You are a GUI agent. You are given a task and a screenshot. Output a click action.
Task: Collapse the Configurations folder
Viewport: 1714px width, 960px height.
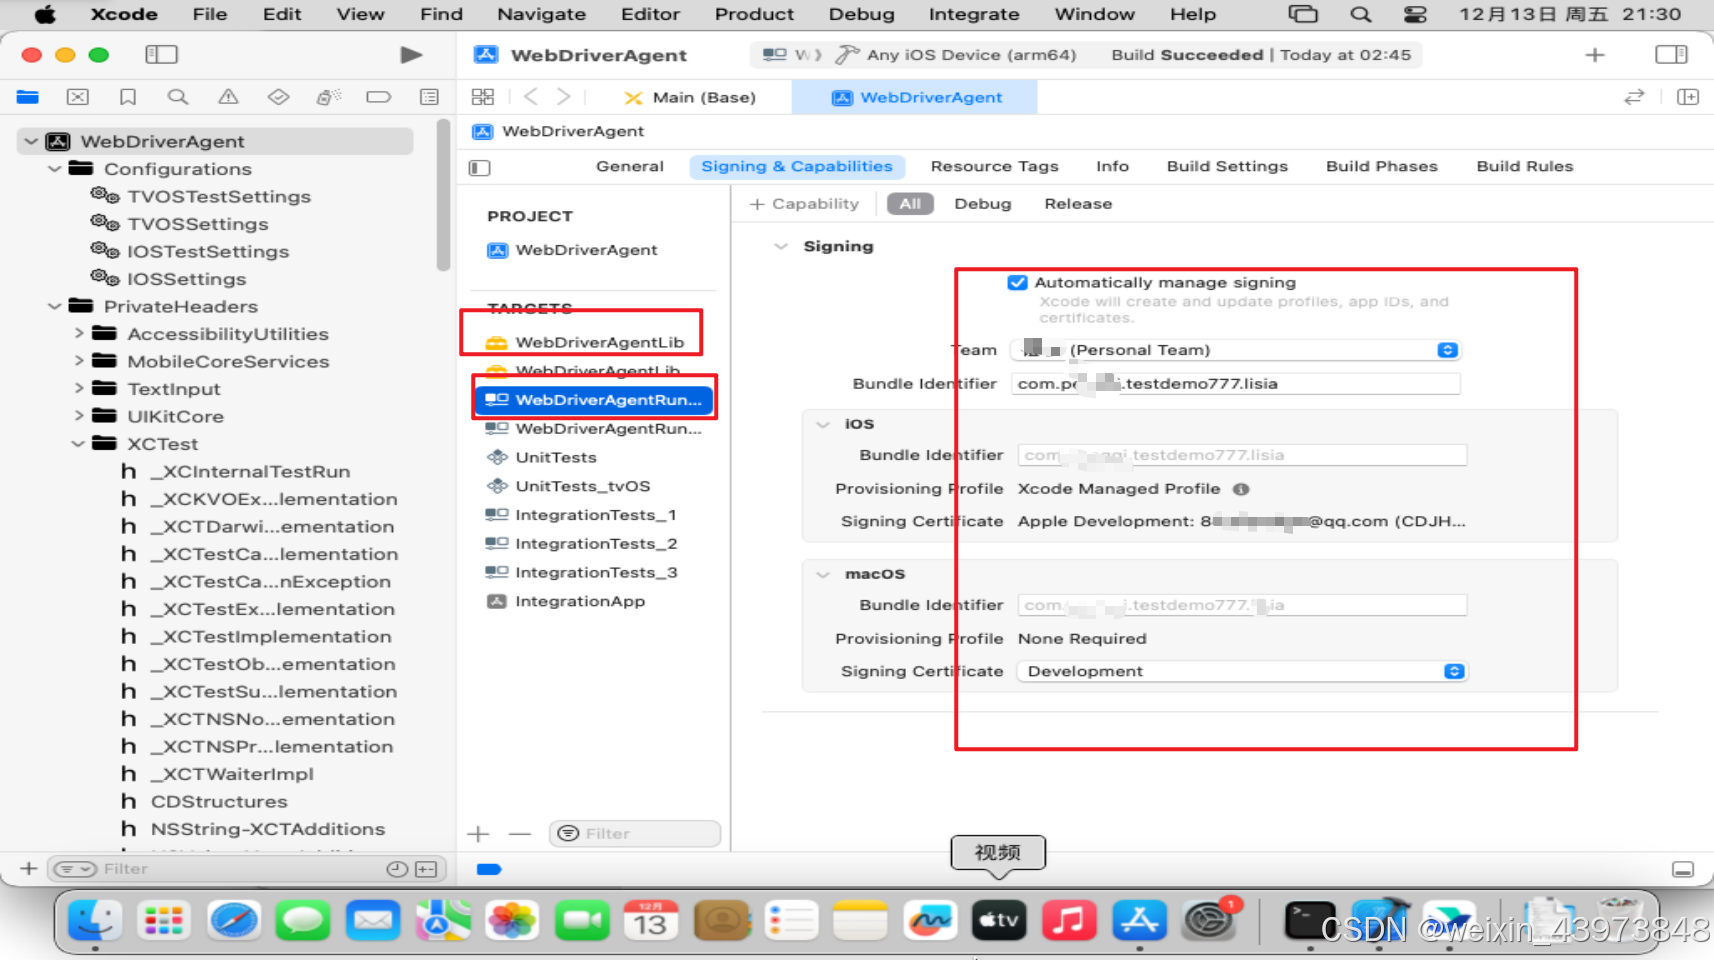[x=55, y=169]
